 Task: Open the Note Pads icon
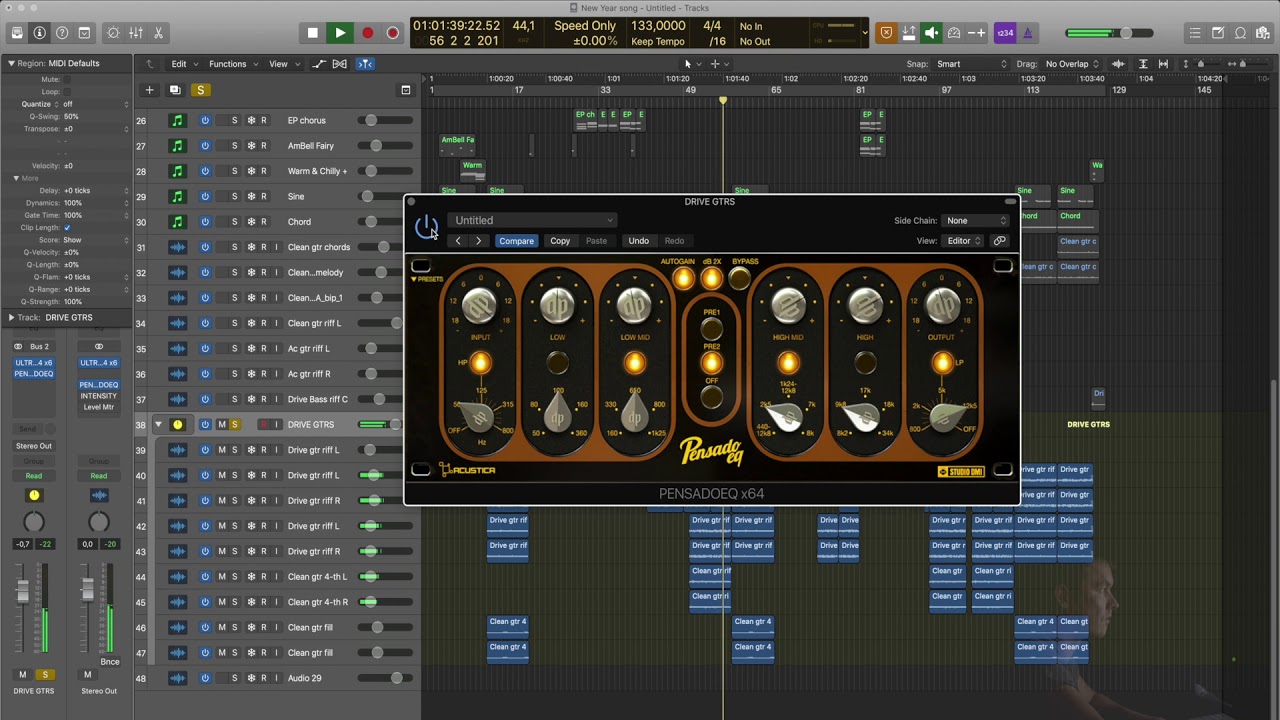tap(1218, 33)
